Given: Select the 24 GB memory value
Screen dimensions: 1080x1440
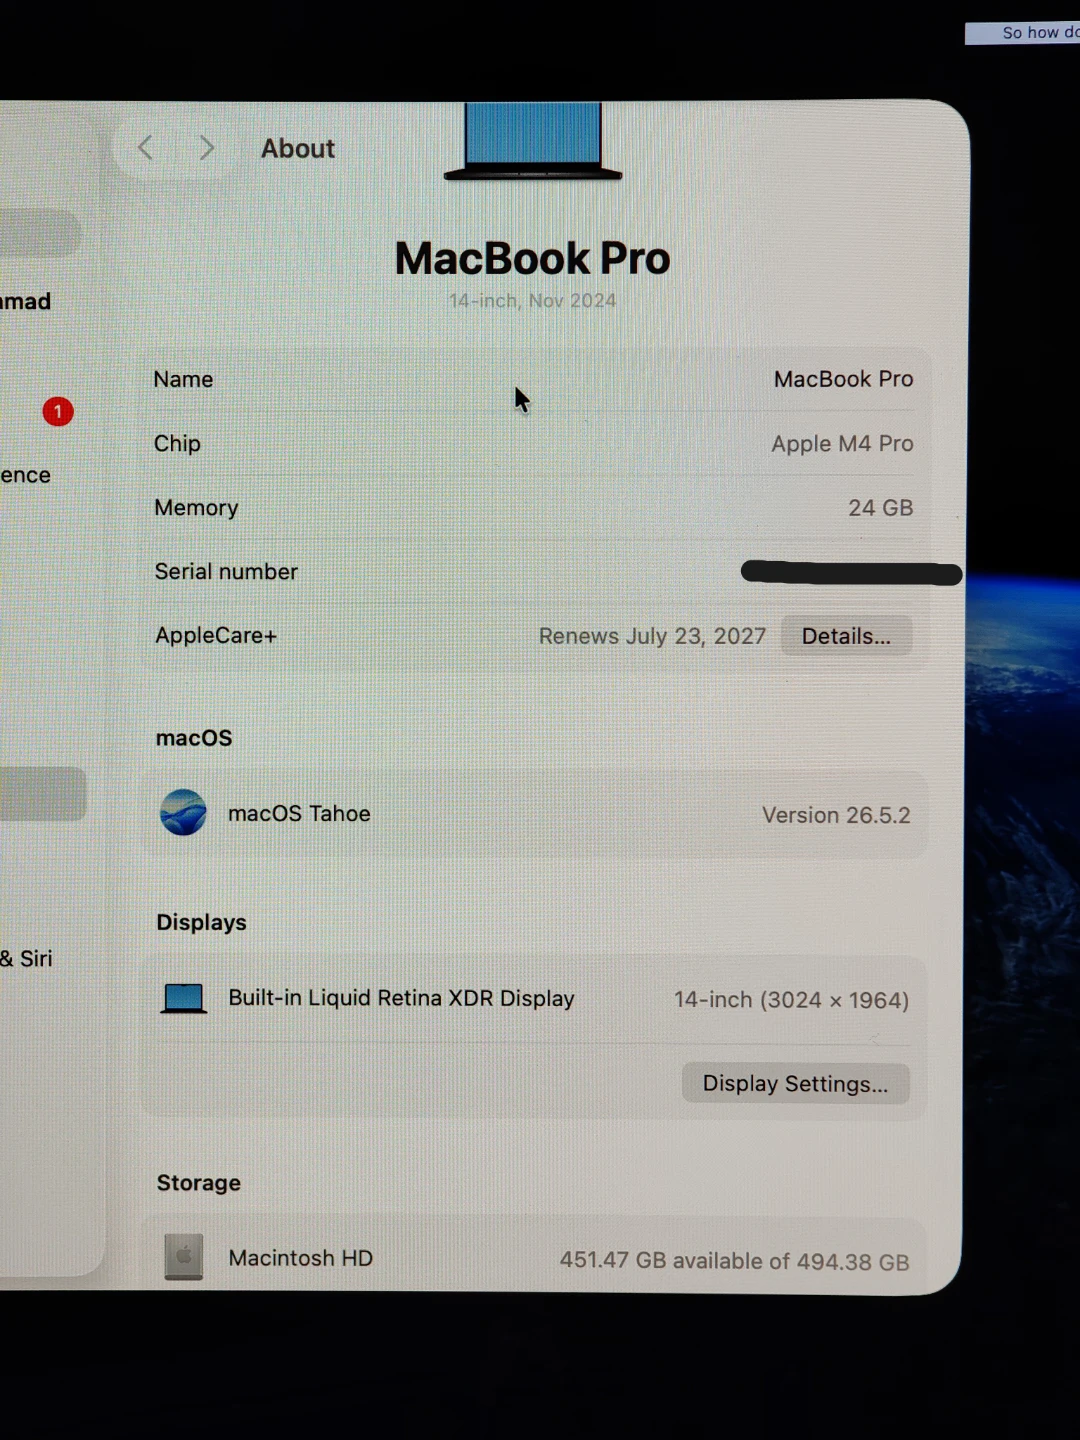Looking at the screenshot, I should [880, 508].
